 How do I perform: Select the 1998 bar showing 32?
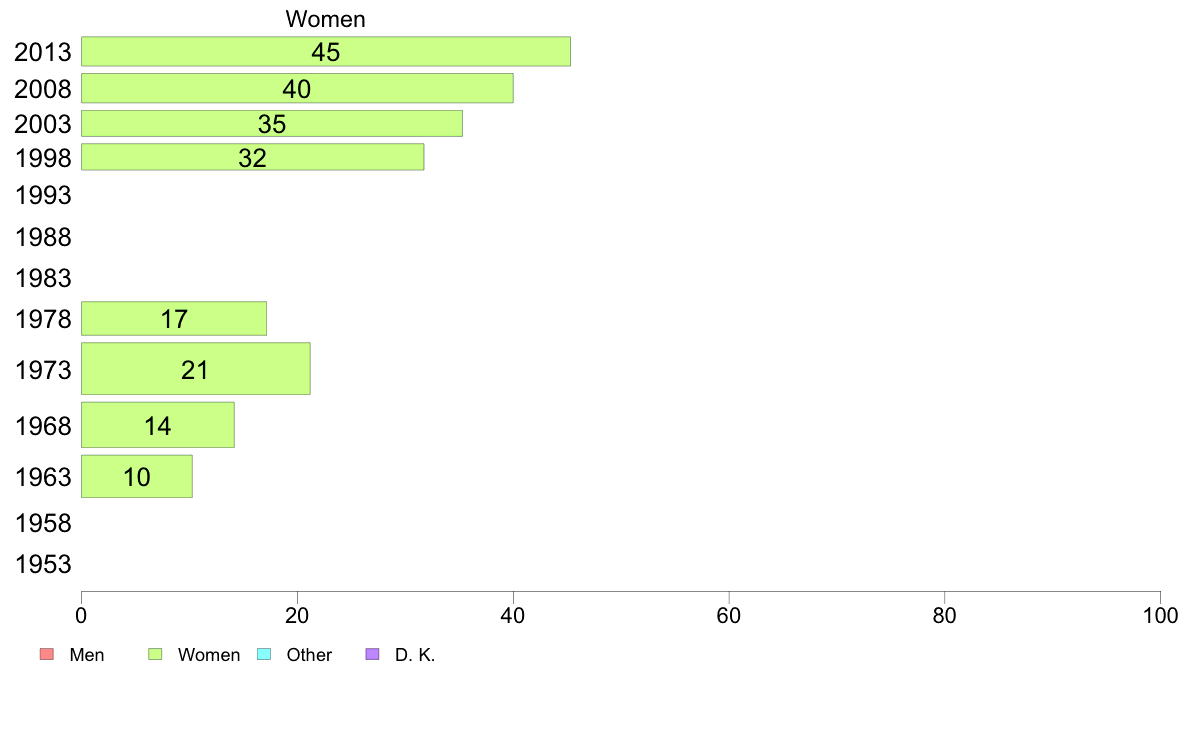pyautogui.click(x=252, y=157)
